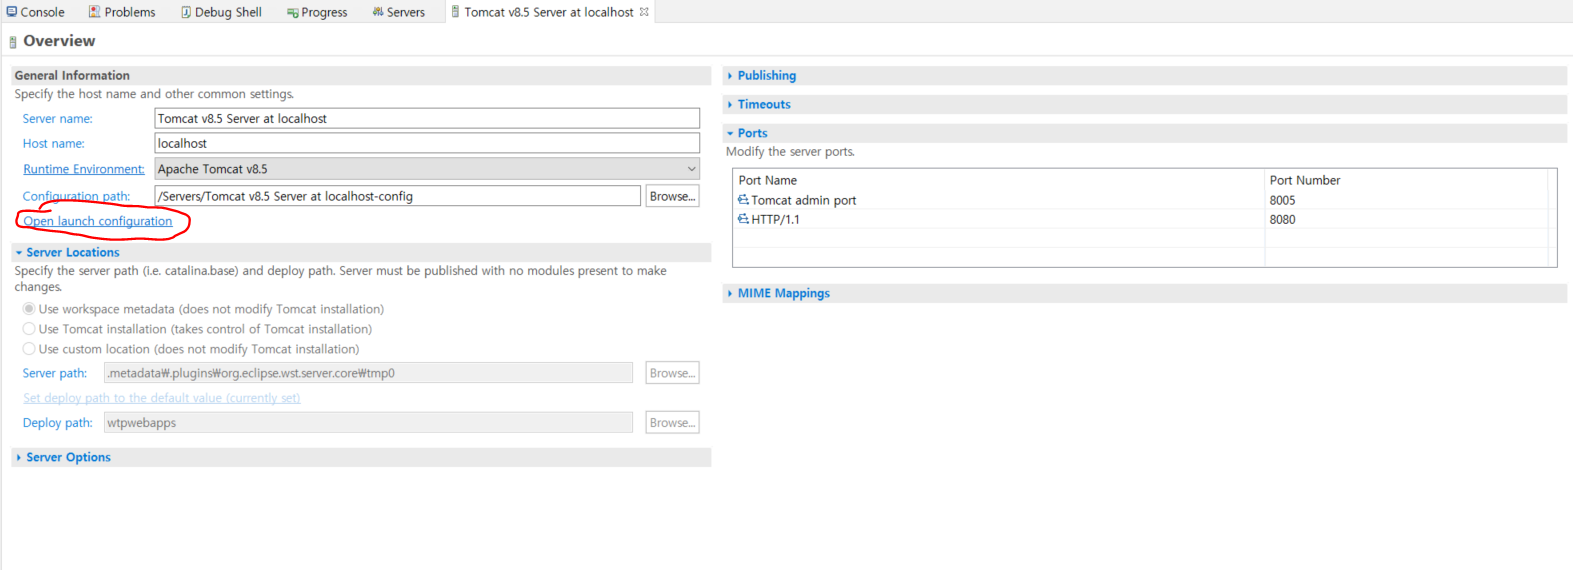Click the Progress tab icon
1573x570 pixels.
tap(292, 13)
